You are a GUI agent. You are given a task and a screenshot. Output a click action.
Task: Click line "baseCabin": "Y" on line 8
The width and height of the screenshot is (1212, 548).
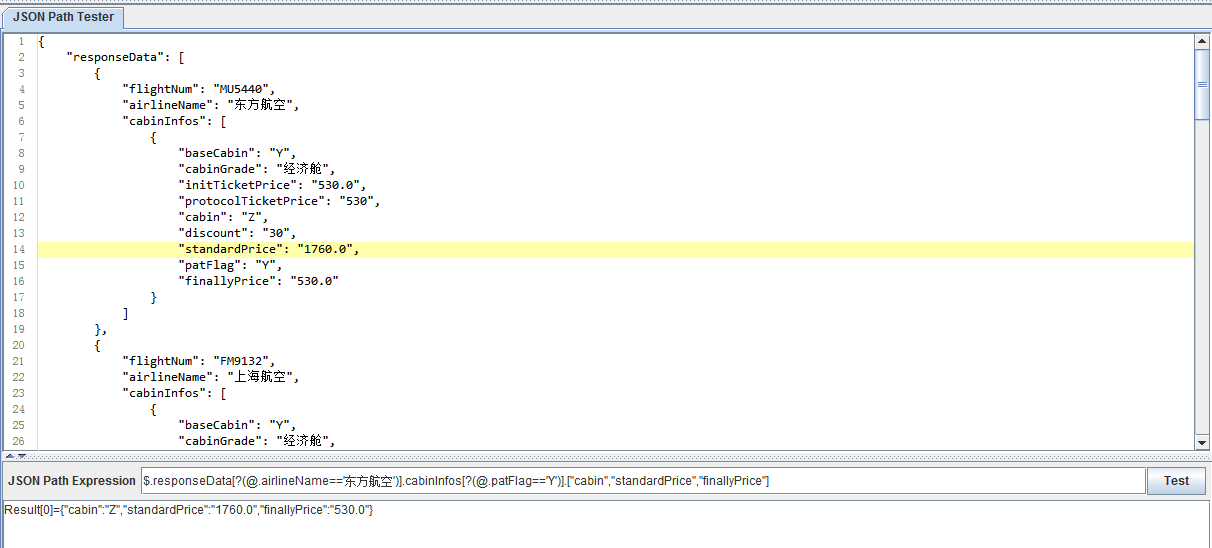(x=238, y=153)
